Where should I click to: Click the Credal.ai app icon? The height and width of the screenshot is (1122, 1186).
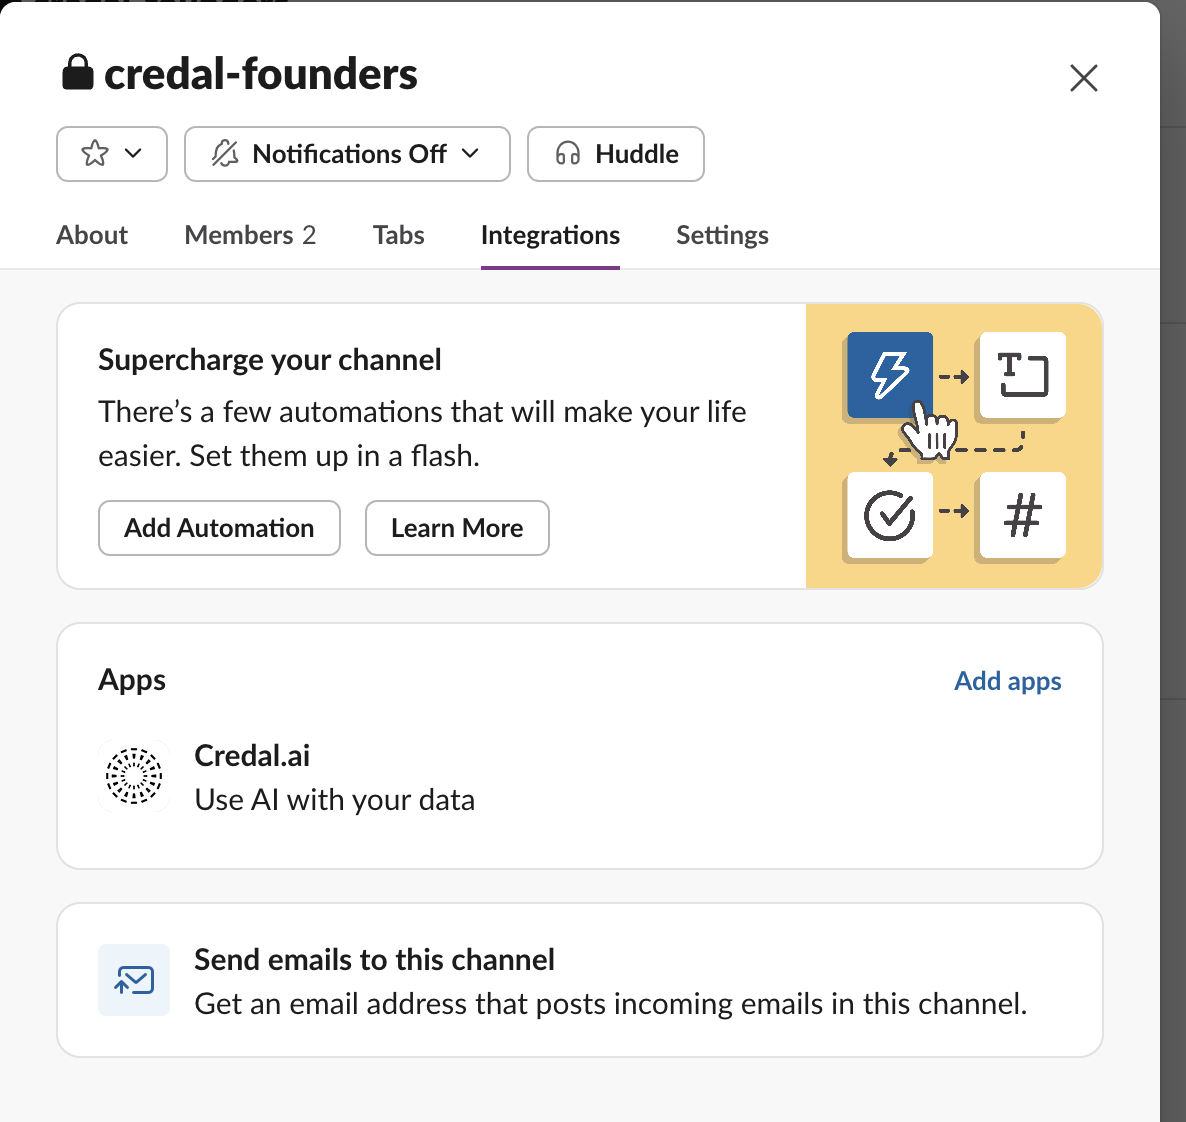coord(134,776)
